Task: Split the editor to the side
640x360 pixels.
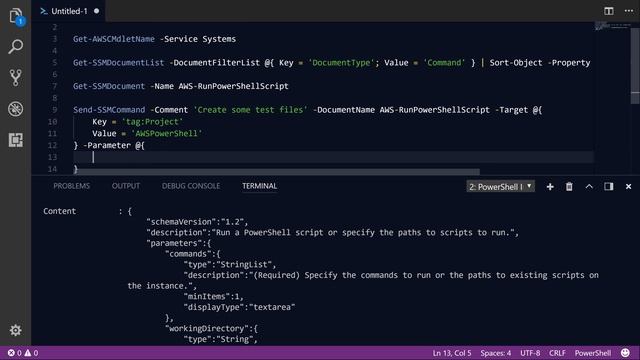Action: pos(609,11)
